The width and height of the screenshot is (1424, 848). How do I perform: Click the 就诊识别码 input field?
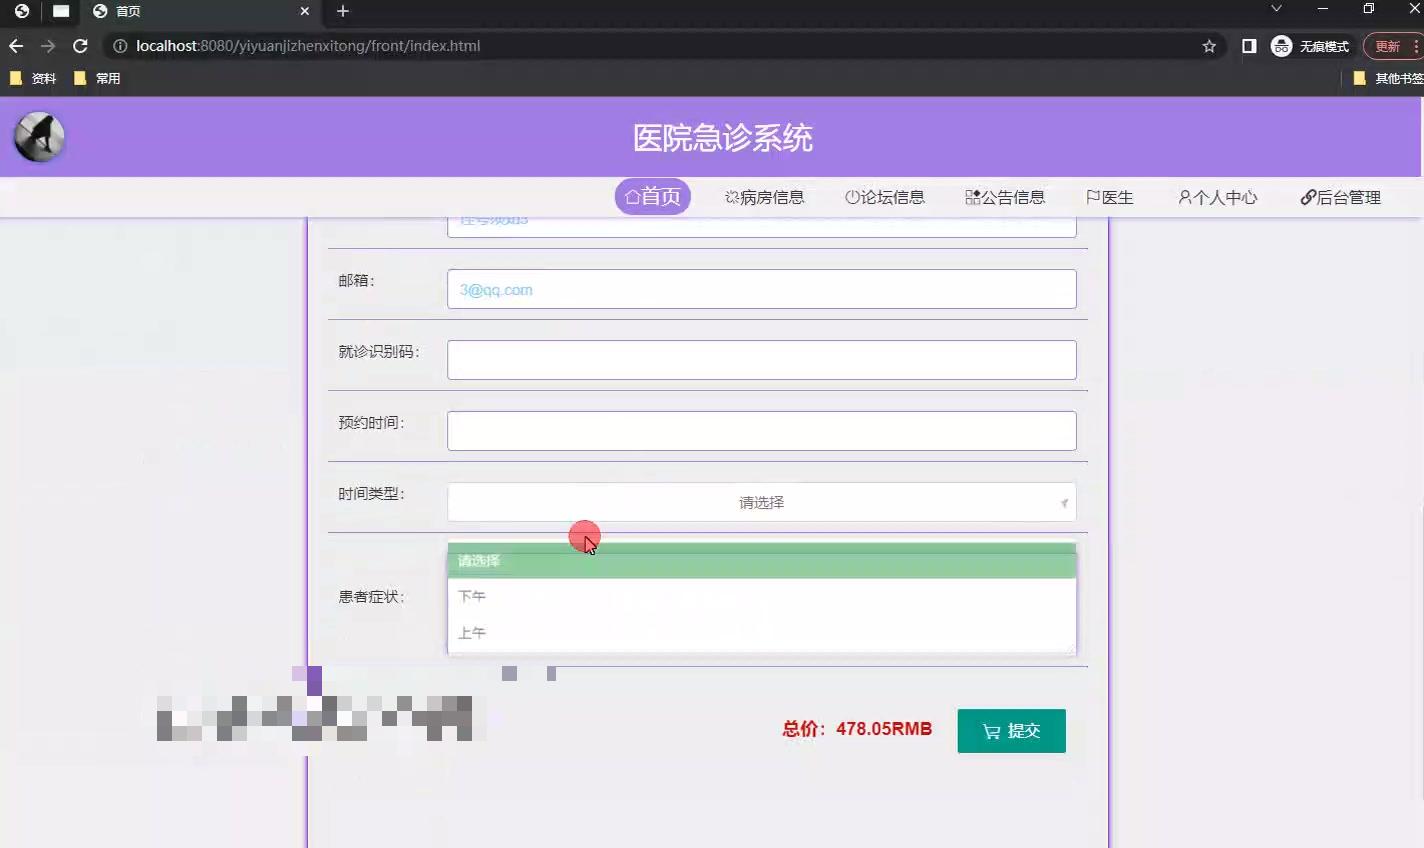(761, 359)
